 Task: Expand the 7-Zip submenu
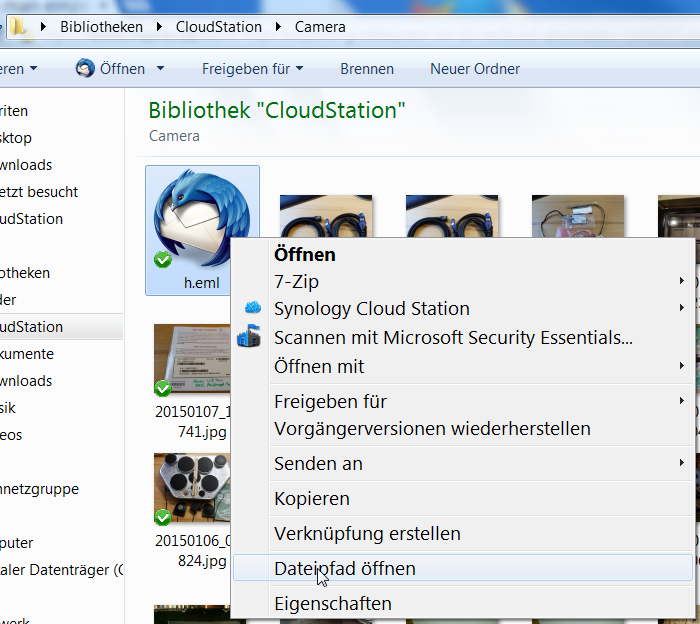pos(682,281)
